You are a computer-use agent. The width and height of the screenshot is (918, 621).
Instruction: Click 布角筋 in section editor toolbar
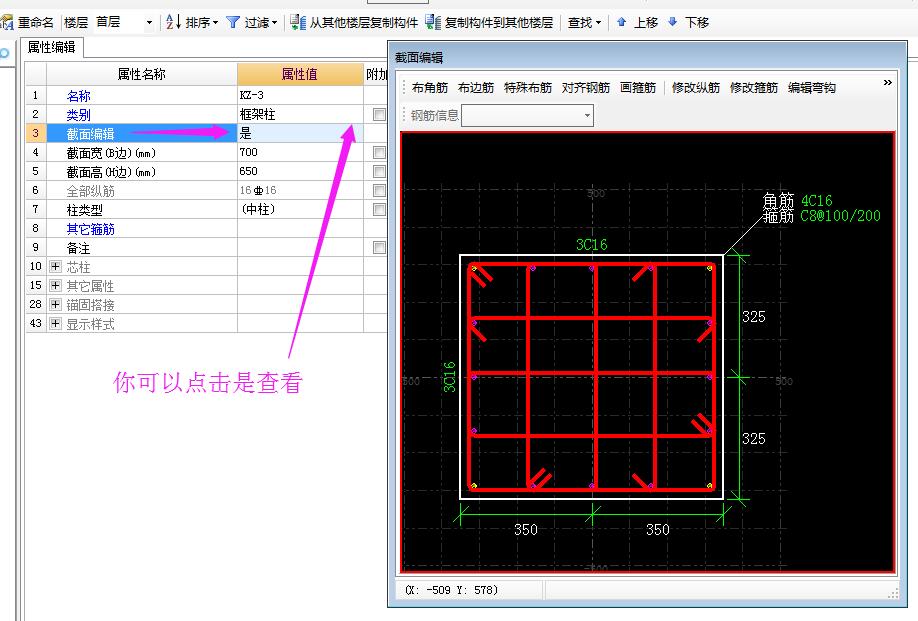430,88
